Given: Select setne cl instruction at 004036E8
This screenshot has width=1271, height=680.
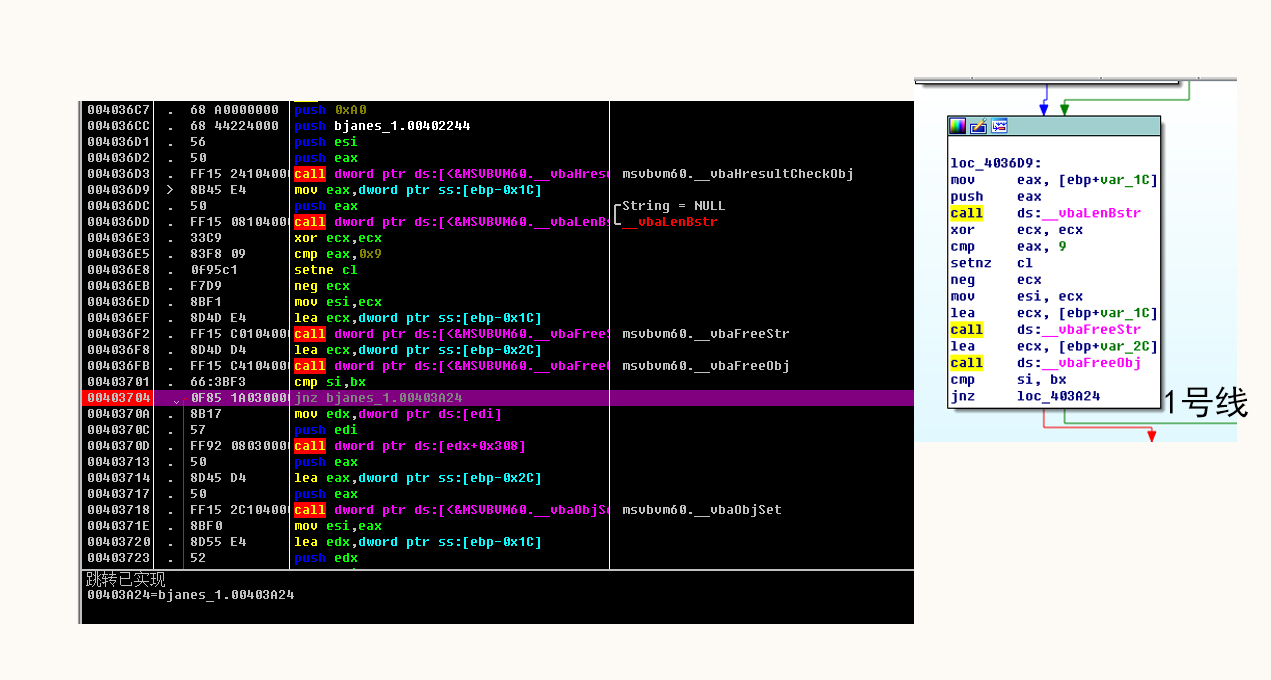Looking at the screenshot, I should (x=326, y=270).
